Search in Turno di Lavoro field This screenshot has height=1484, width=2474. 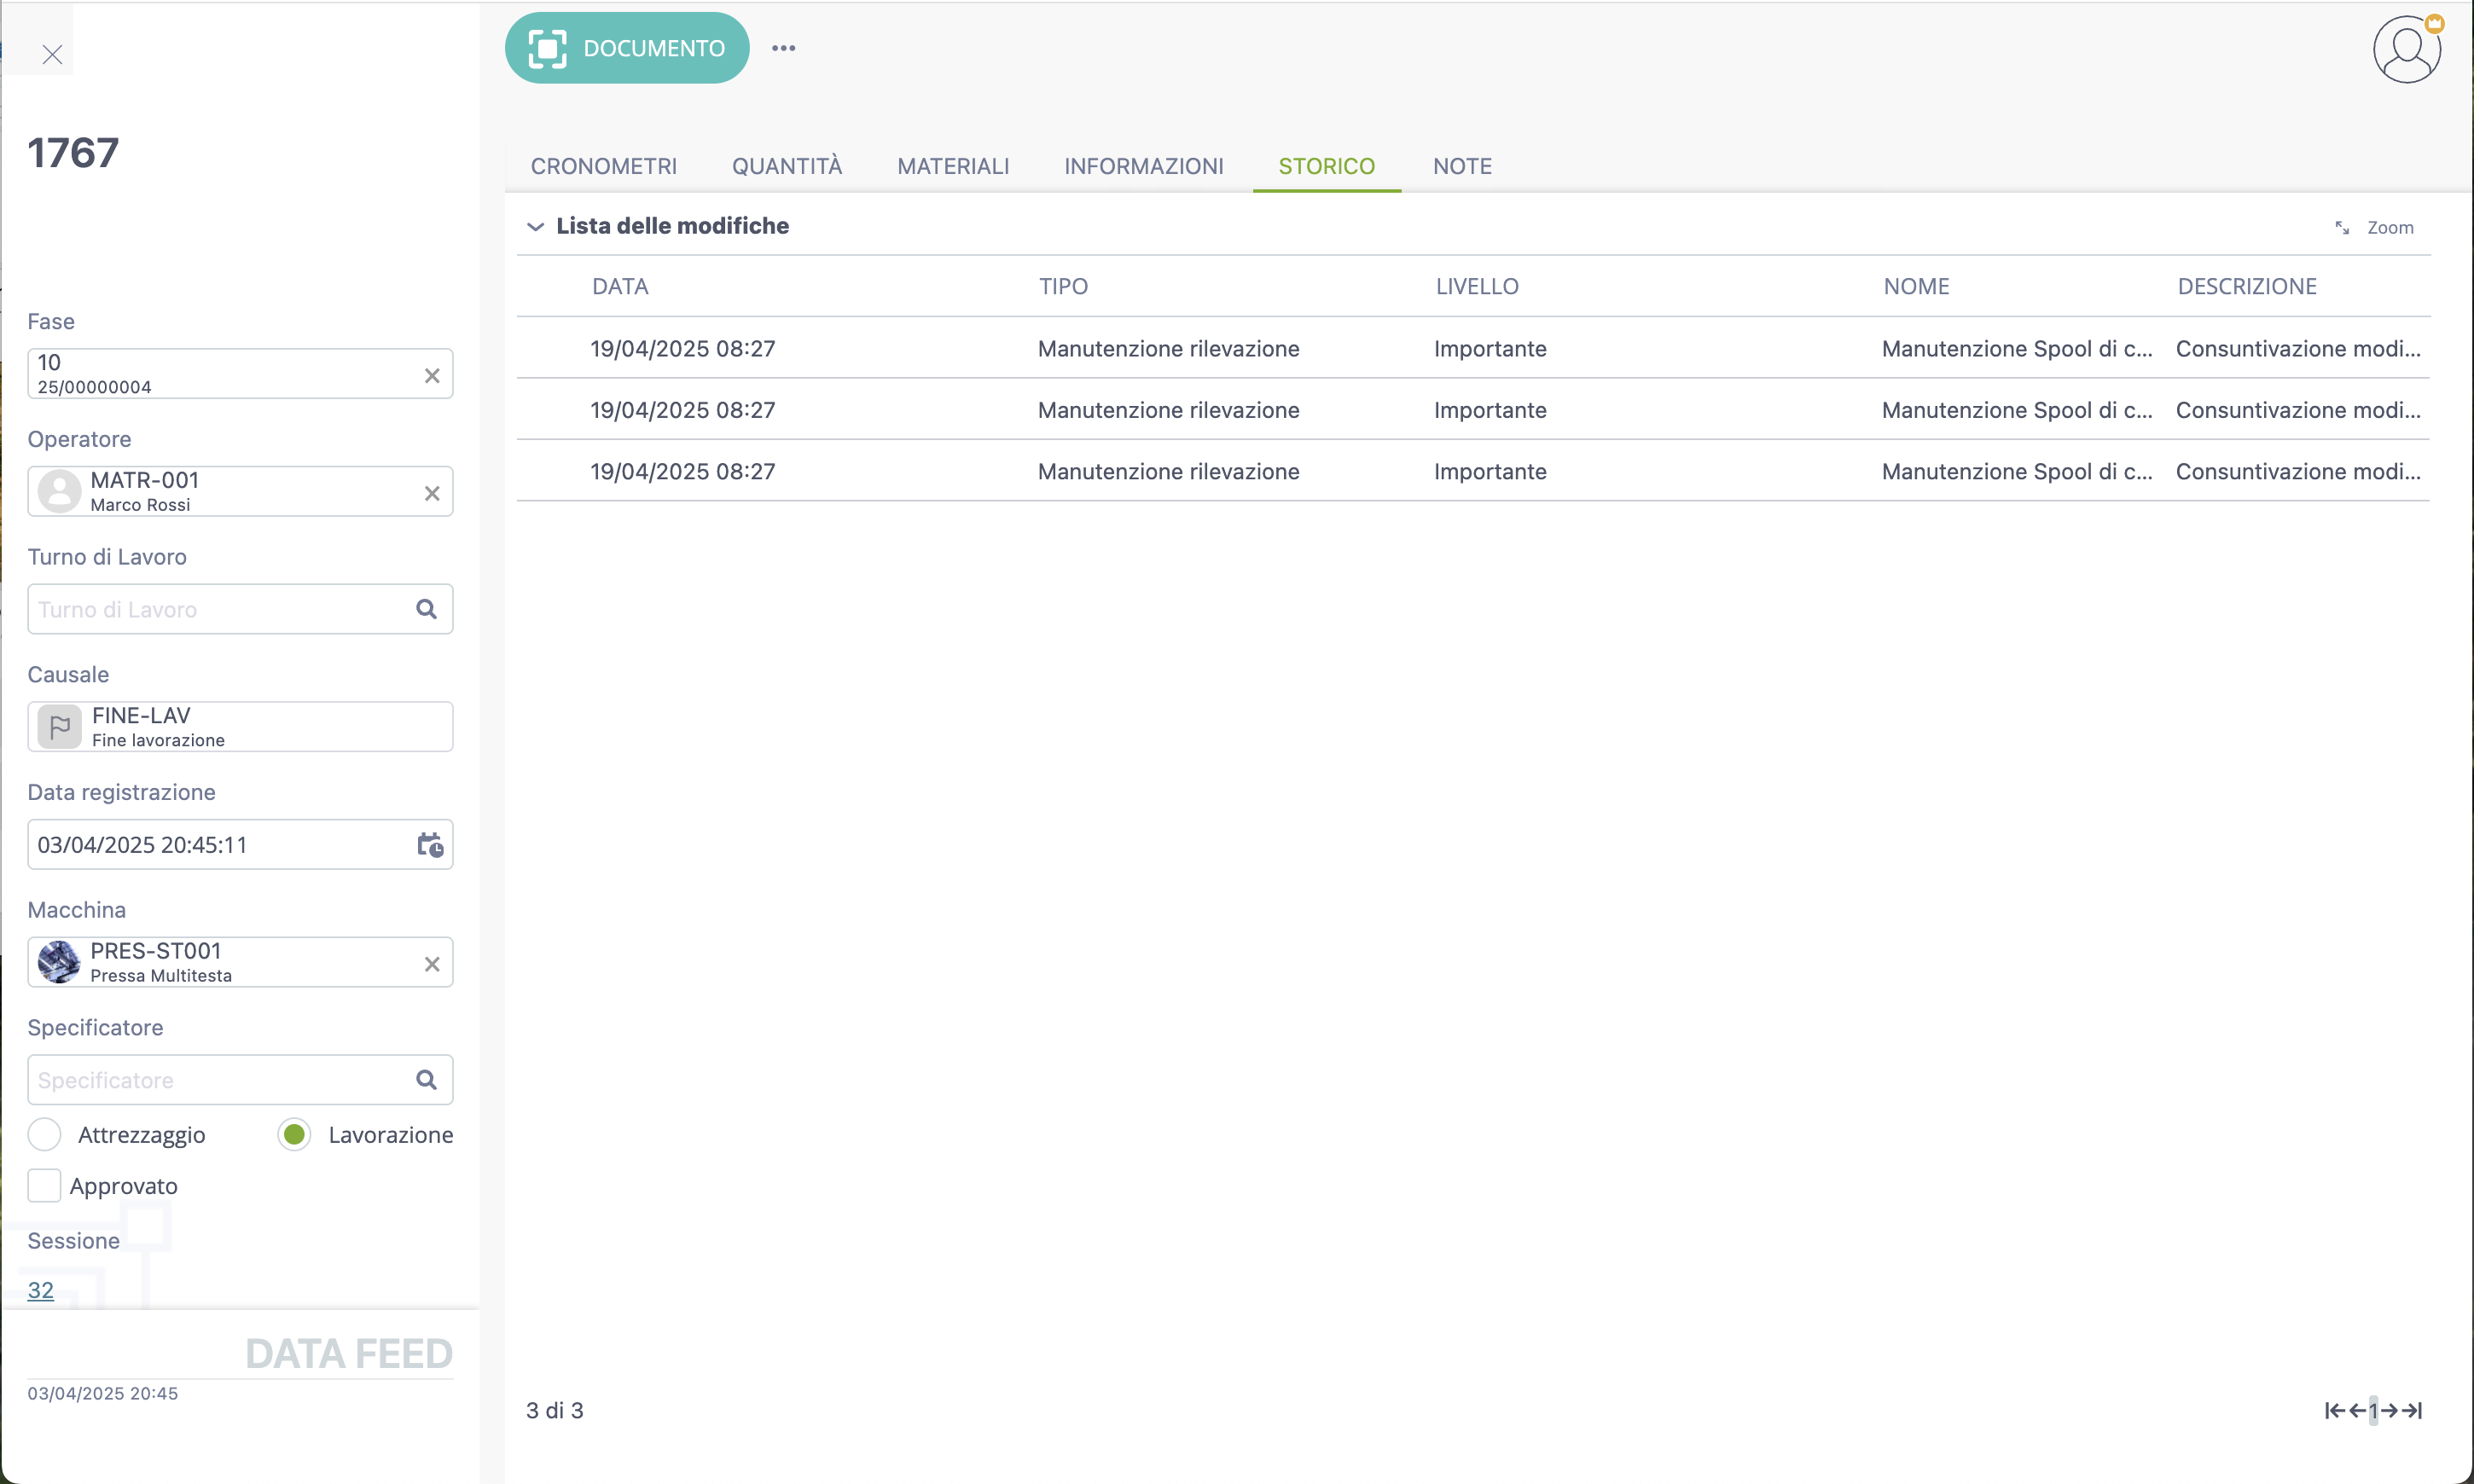pos(426,609)
